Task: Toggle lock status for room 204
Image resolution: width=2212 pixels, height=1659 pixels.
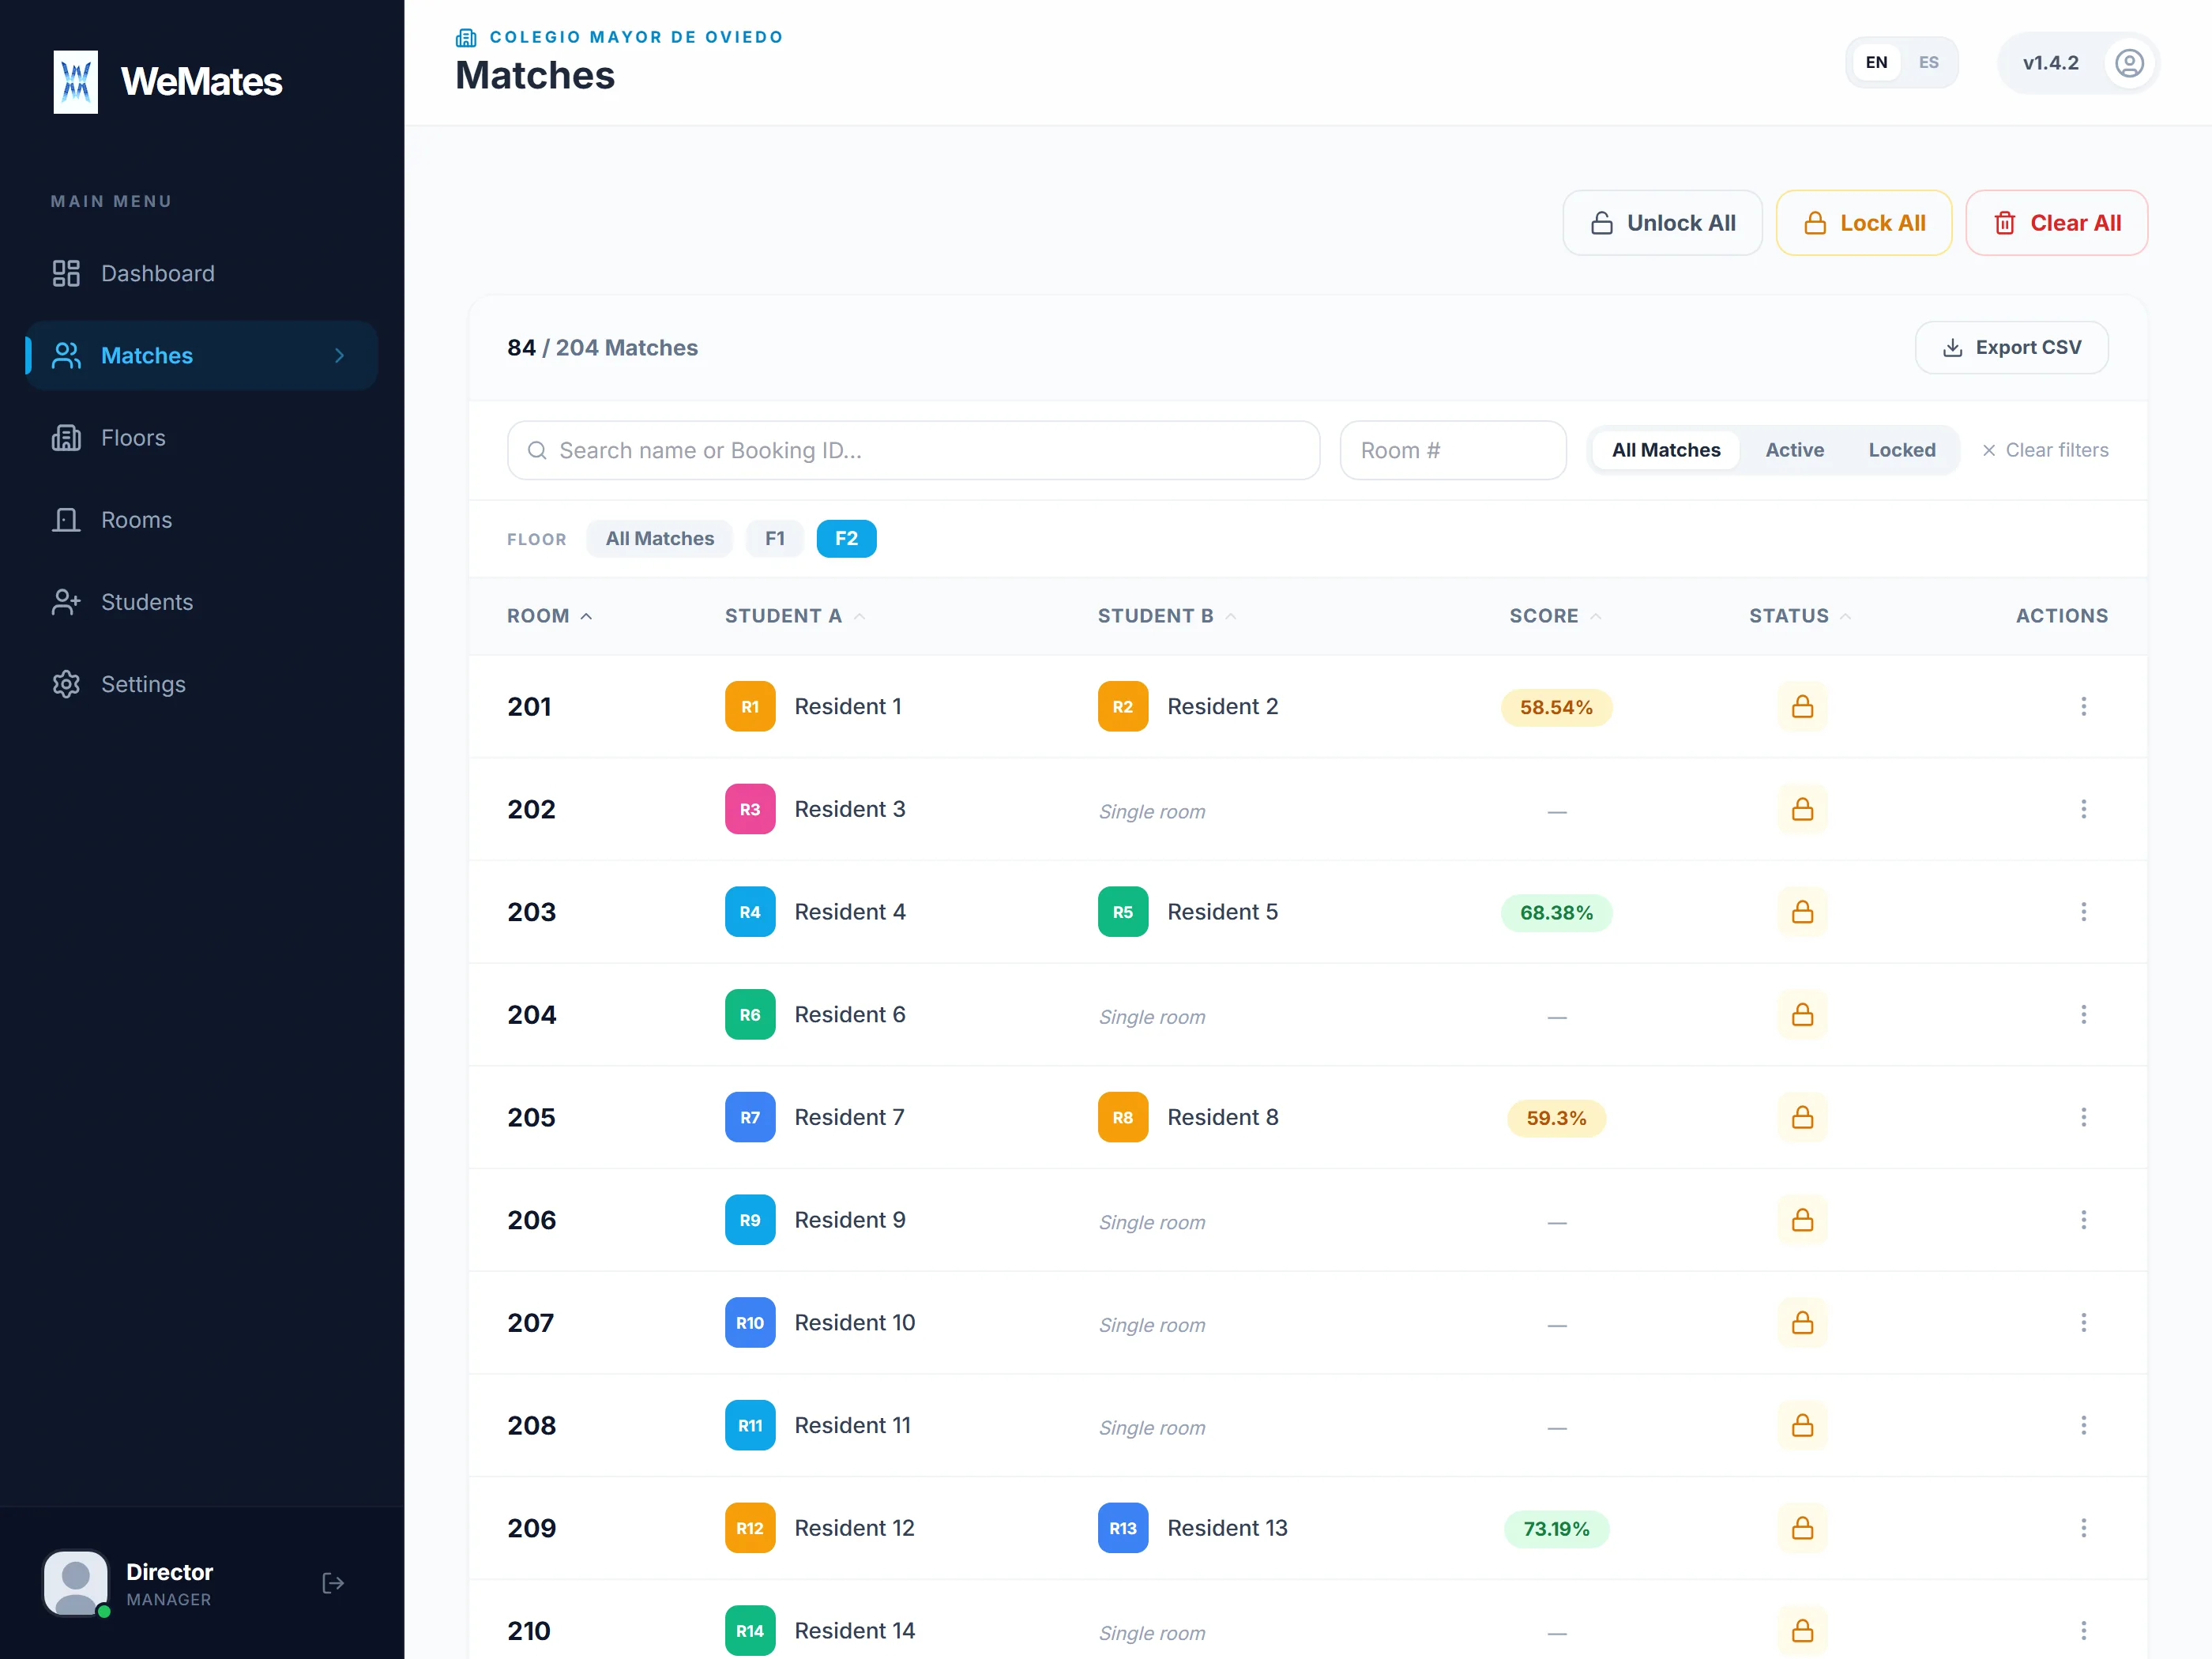Action: click(1802, 1014)
